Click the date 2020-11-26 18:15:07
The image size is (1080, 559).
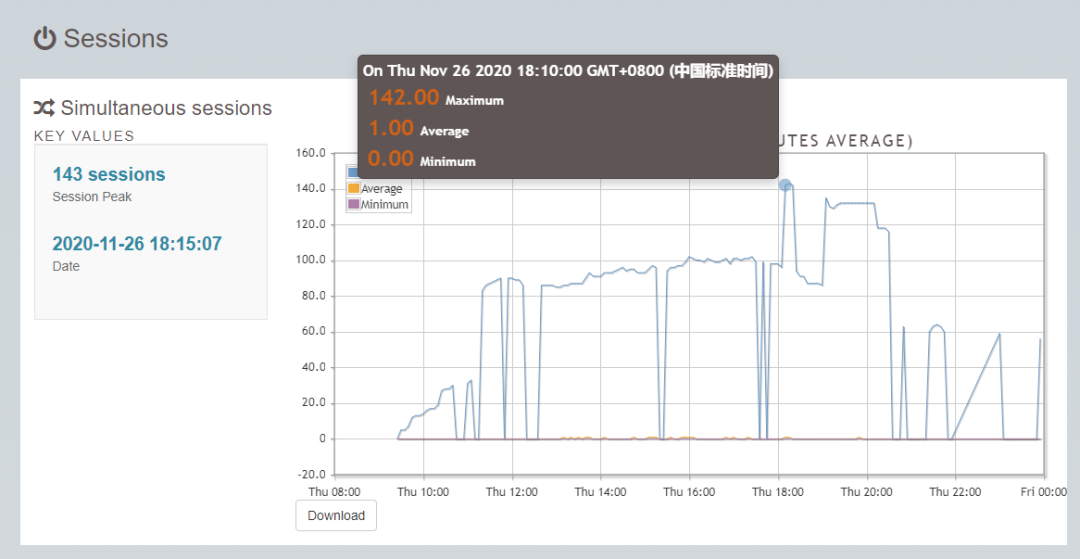pos(137,244)
